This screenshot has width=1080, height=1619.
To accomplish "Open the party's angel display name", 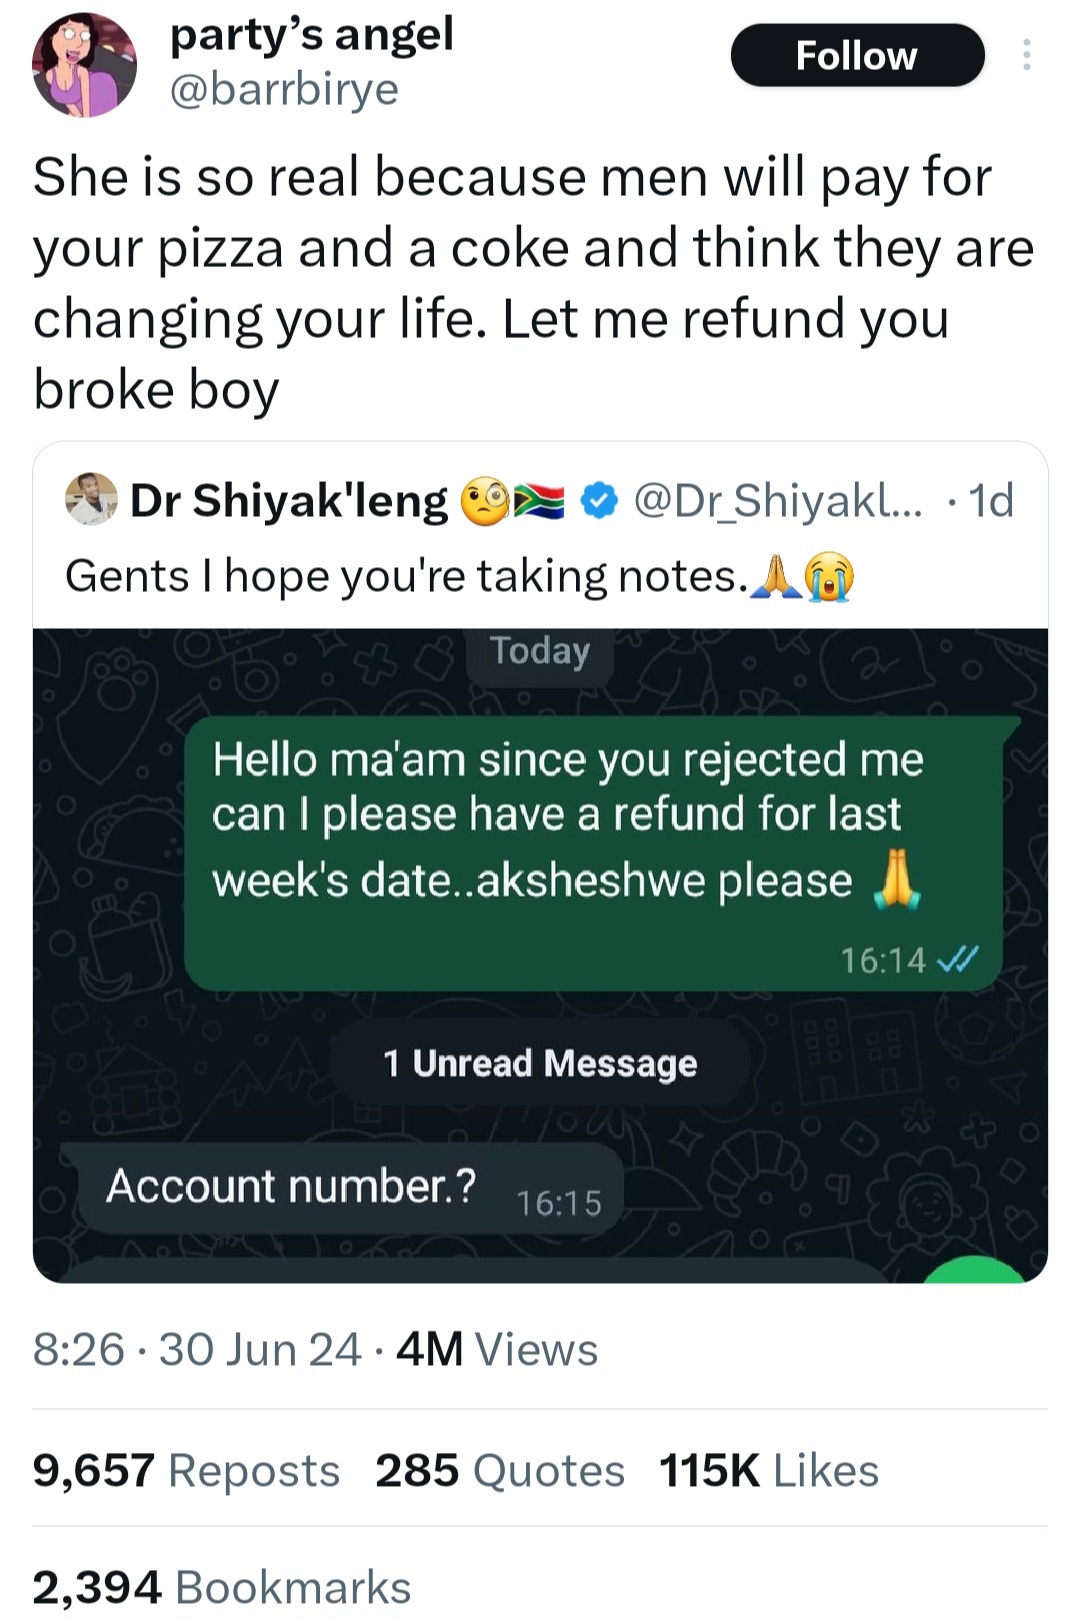I will [312, 35].
